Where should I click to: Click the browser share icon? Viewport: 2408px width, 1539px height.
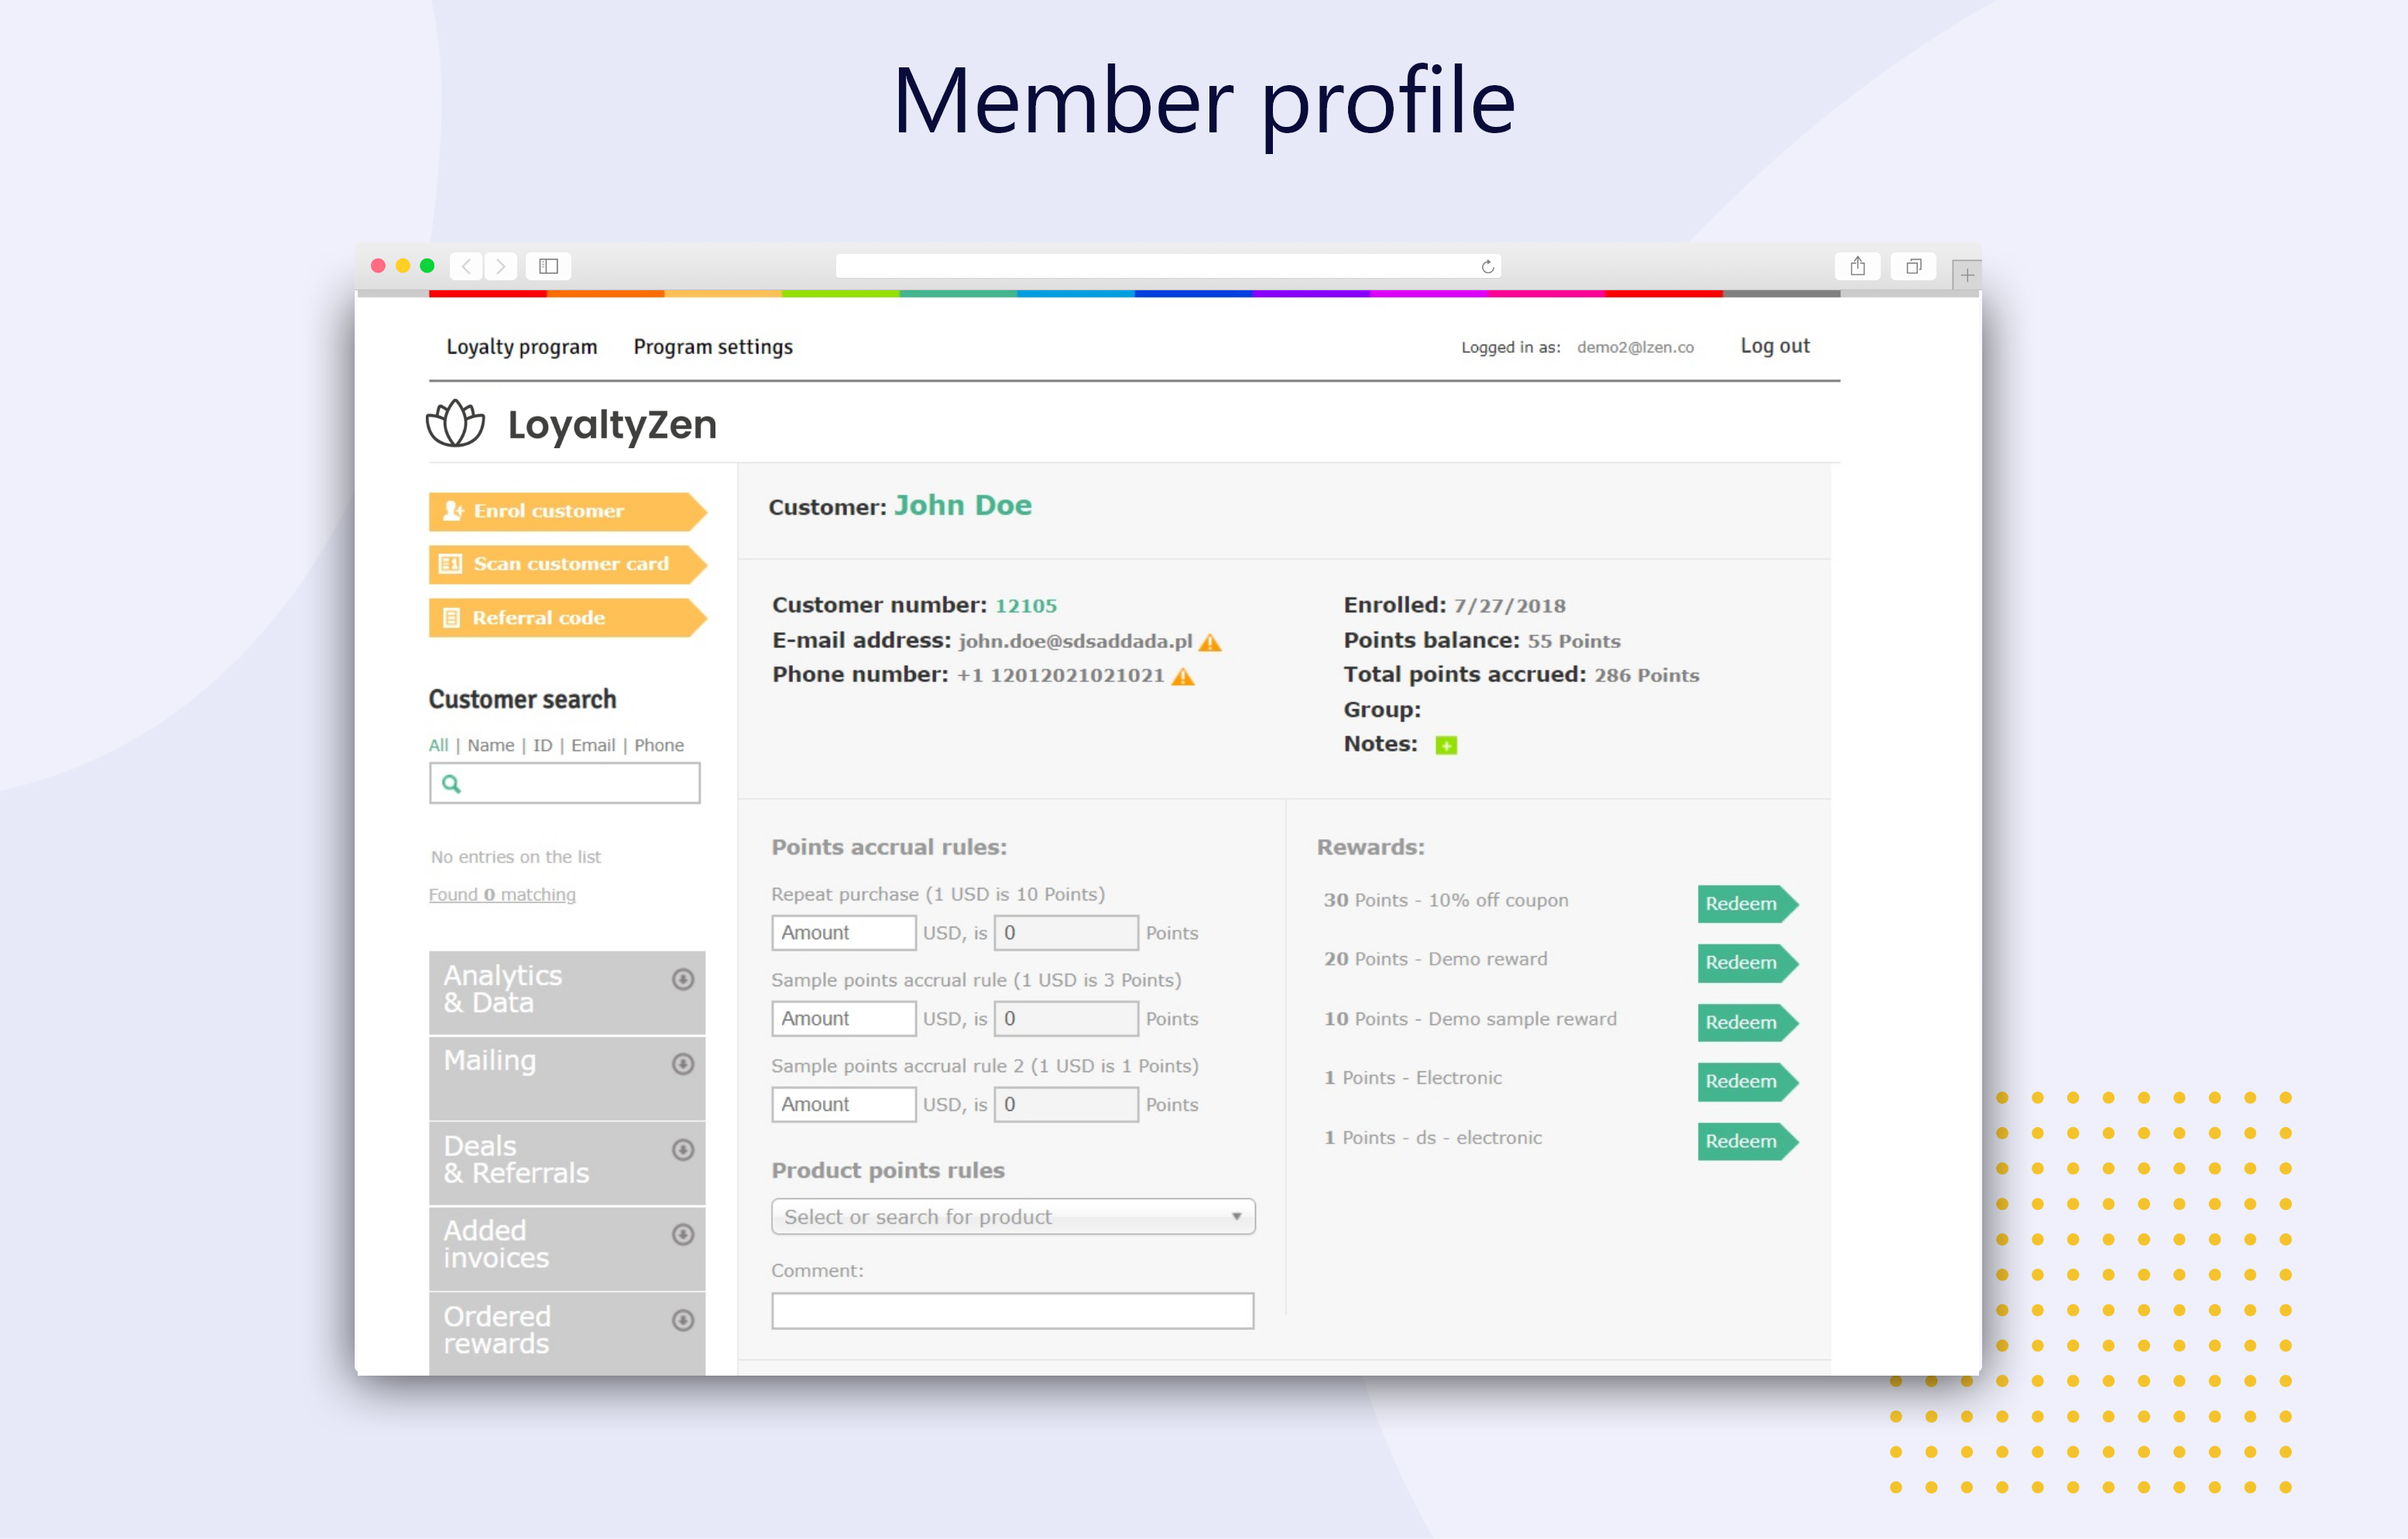1857,266
